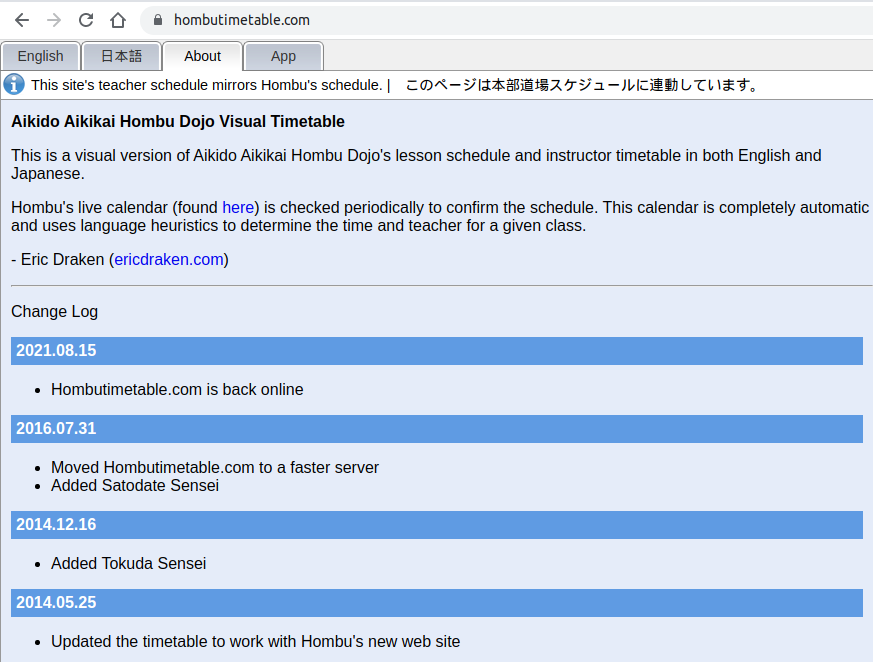Click 'Hombutimetable.com is back online' entry
The height and width of the screenshot is (662, 873).
point(177,389)
